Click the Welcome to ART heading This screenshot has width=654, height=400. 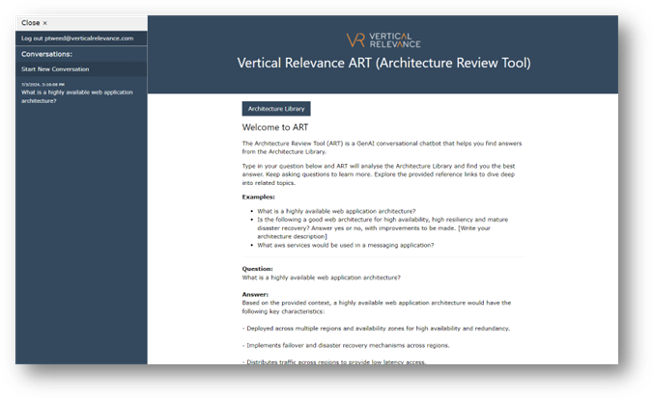coord(275,127)
